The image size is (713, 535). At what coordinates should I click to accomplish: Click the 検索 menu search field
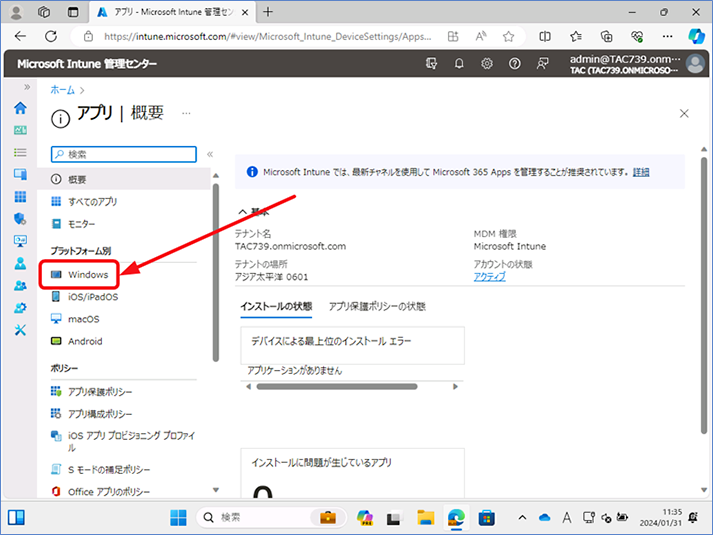point(124,154)
